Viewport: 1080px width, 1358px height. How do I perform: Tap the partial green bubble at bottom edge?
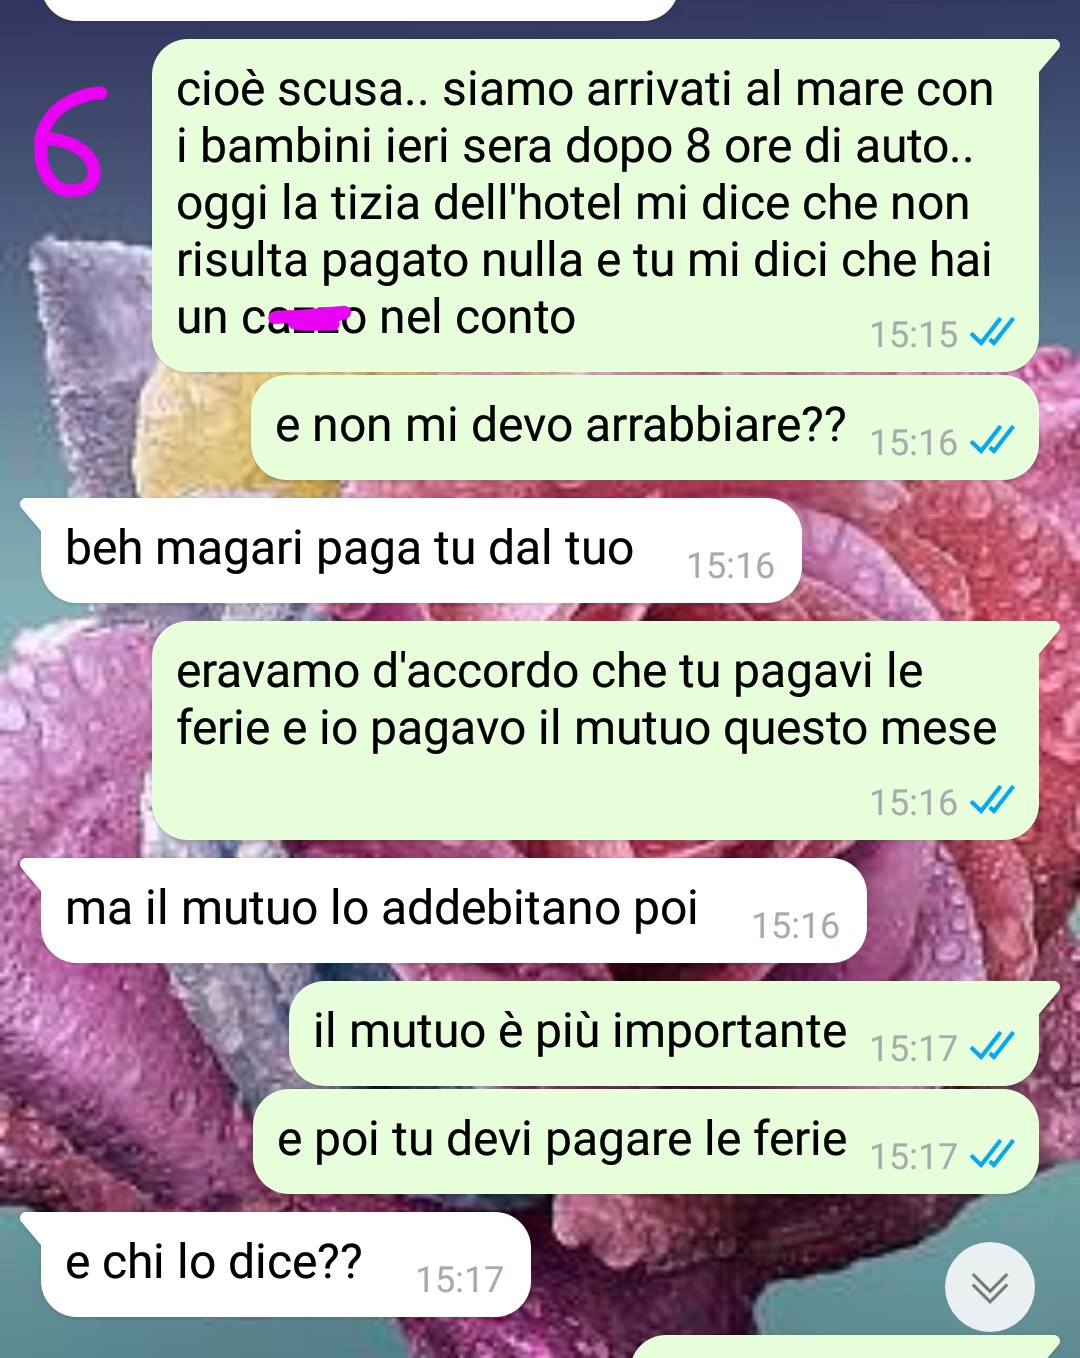point(846,1347)
